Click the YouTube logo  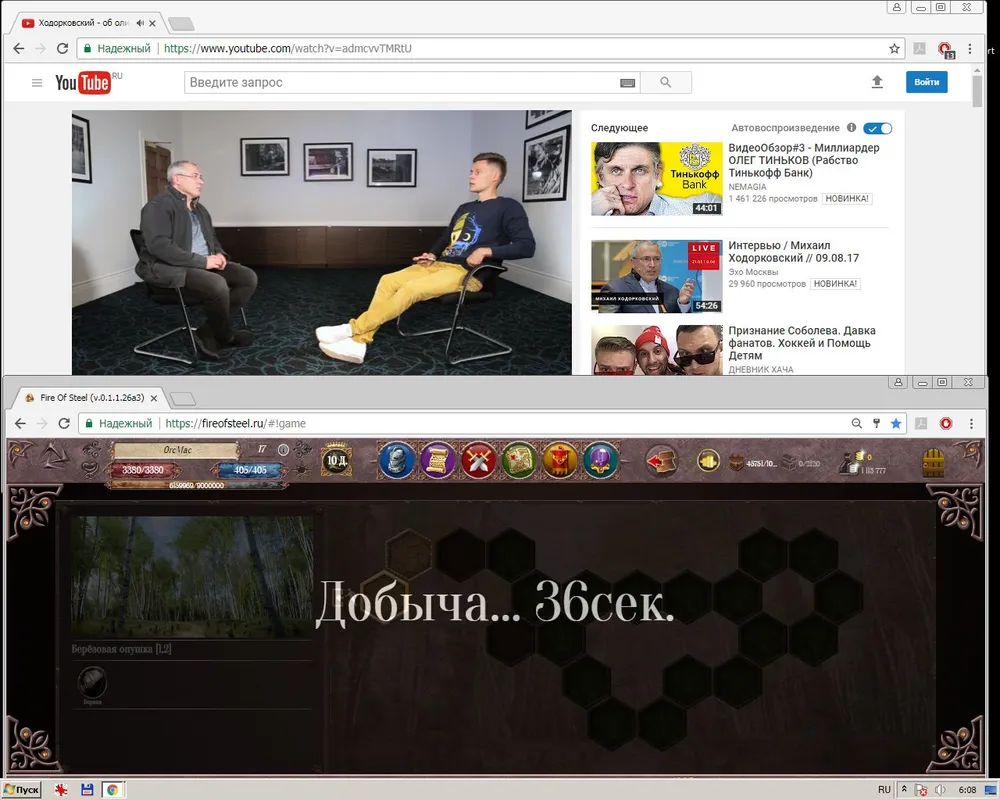(x=84, y=82)
